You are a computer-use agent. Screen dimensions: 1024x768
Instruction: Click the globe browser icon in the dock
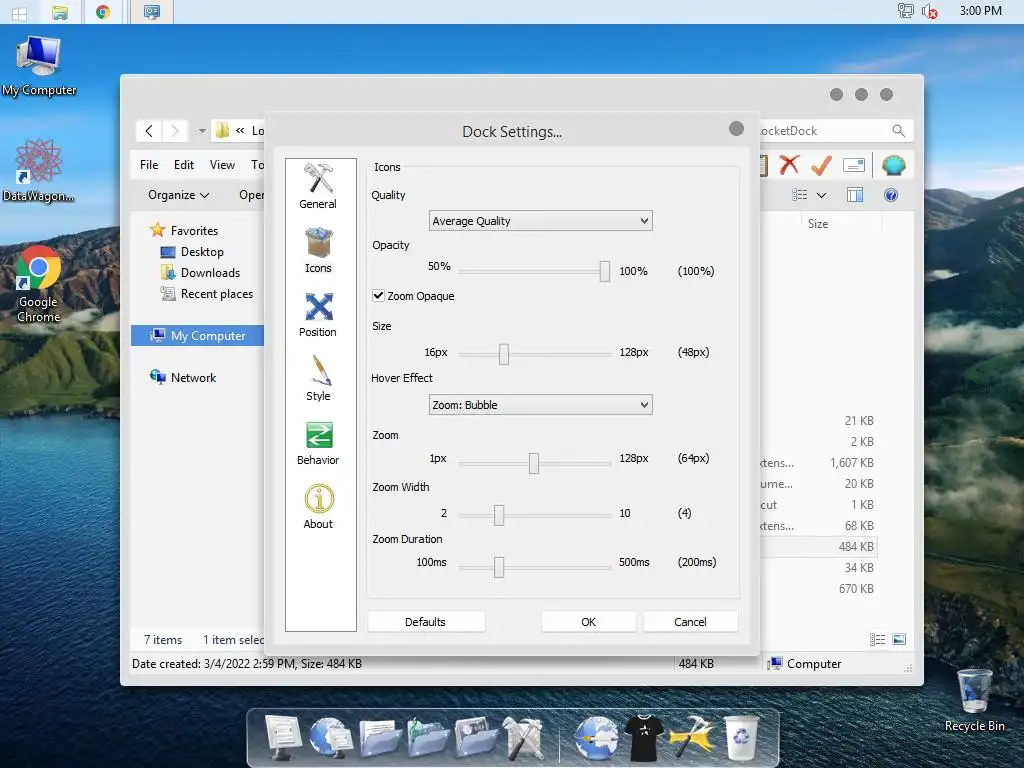point(596,738)
